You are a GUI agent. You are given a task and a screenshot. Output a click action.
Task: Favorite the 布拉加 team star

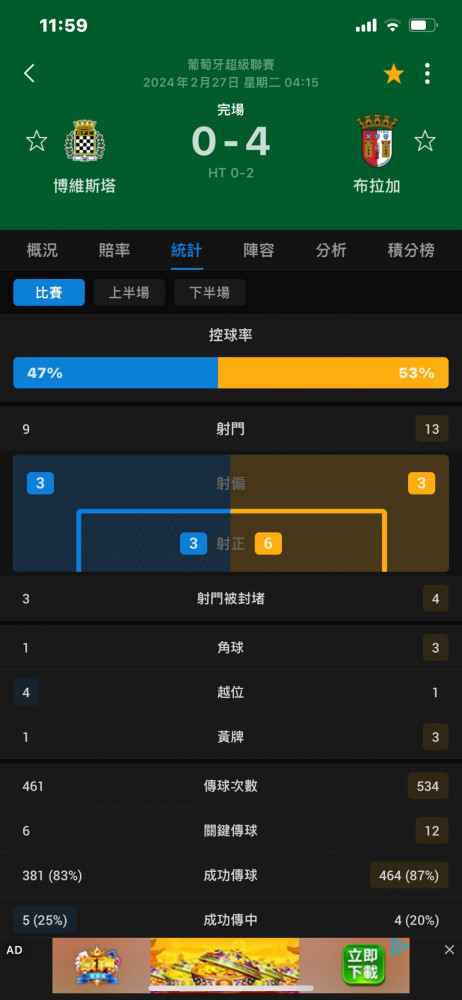pyautogui.click(x=425, y=140)
